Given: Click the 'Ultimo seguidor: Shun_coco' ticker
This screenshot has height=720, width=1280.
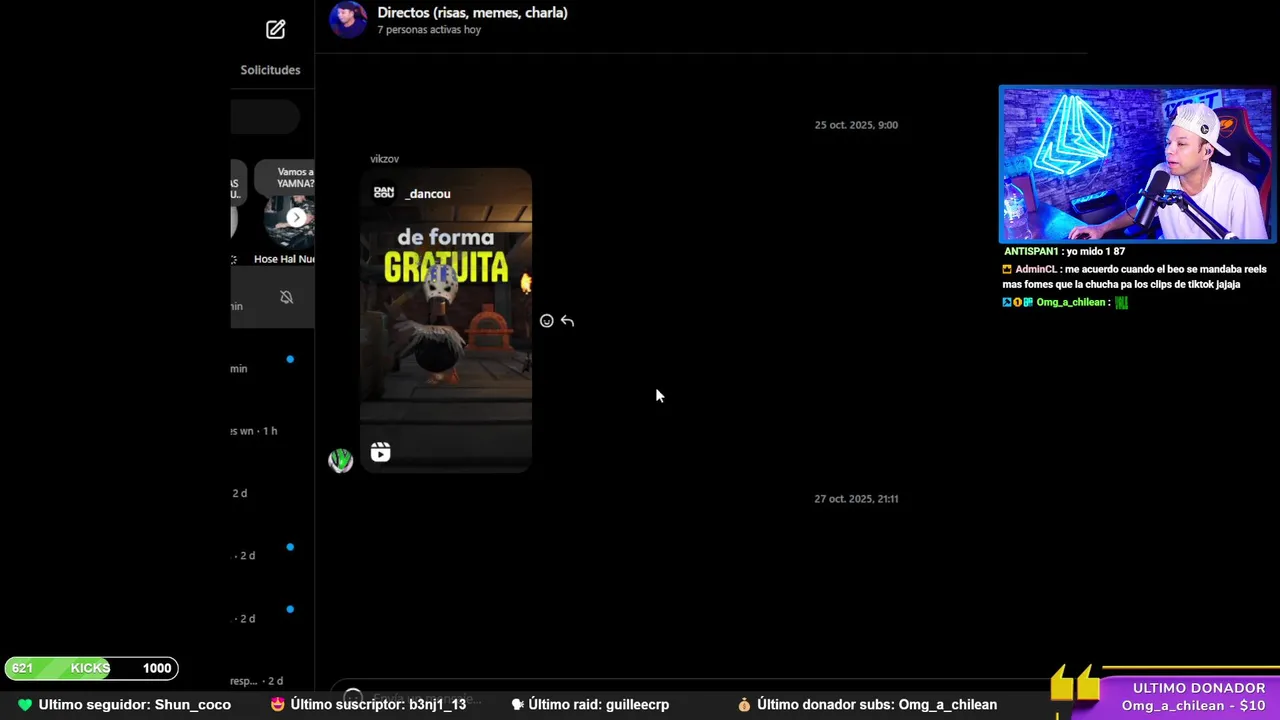Looking at the screenshot, I should click(x=125, y=705).
